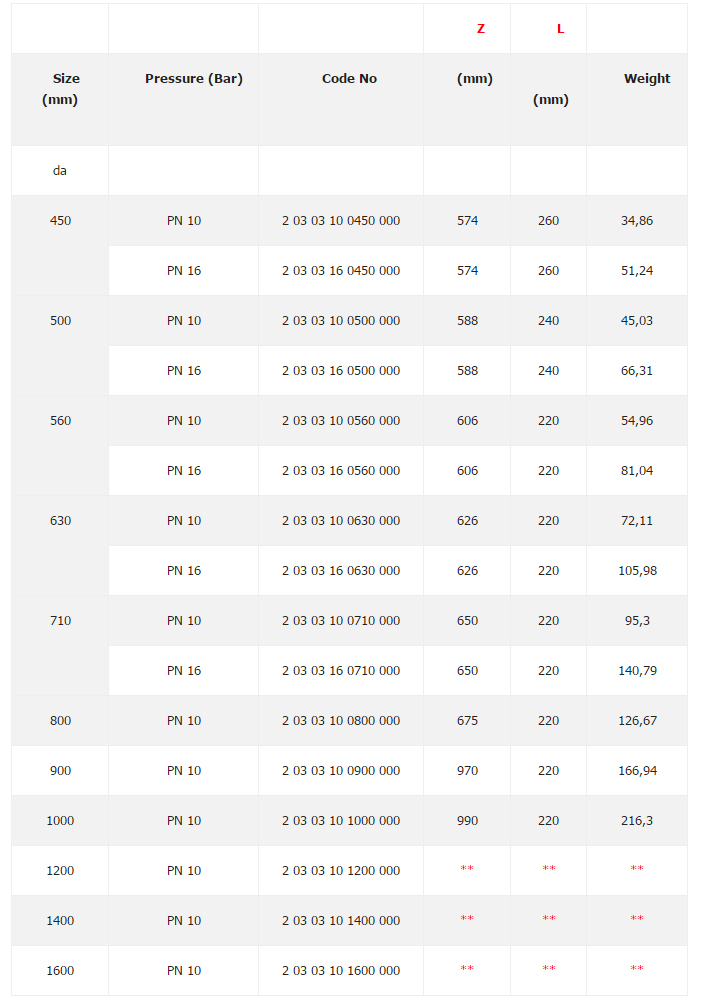Click the red "L" header label
703x1005 pixels.
[x=560, y=29]
